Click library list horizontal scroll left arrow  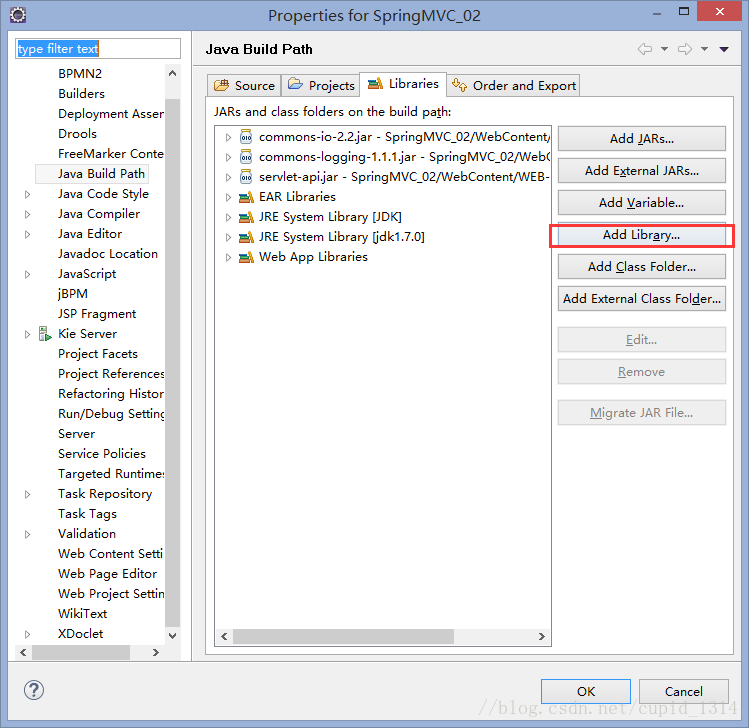click(x=224, y=636)
